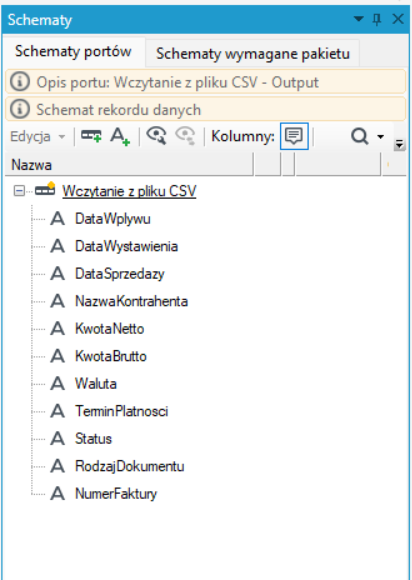The width and height of the screenshot is (412, 580).
Task: Select the NazwaKontrahenta field
Action: tap(132, 301)
